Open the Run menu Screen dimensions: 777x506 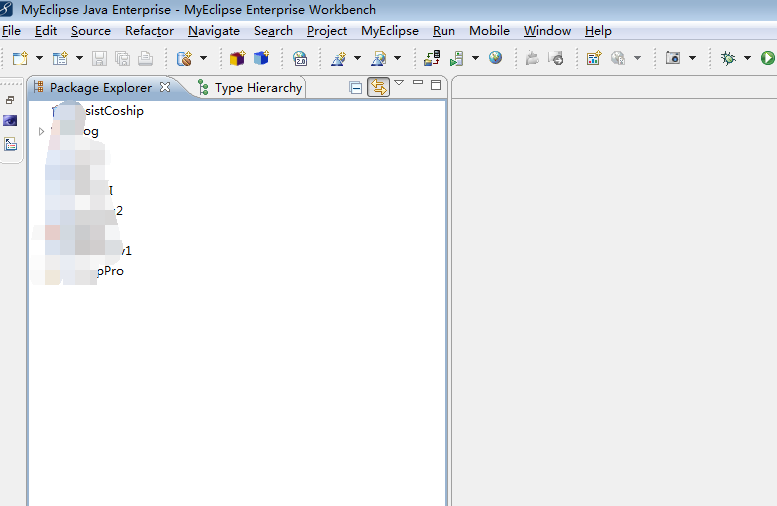[444, 31]
